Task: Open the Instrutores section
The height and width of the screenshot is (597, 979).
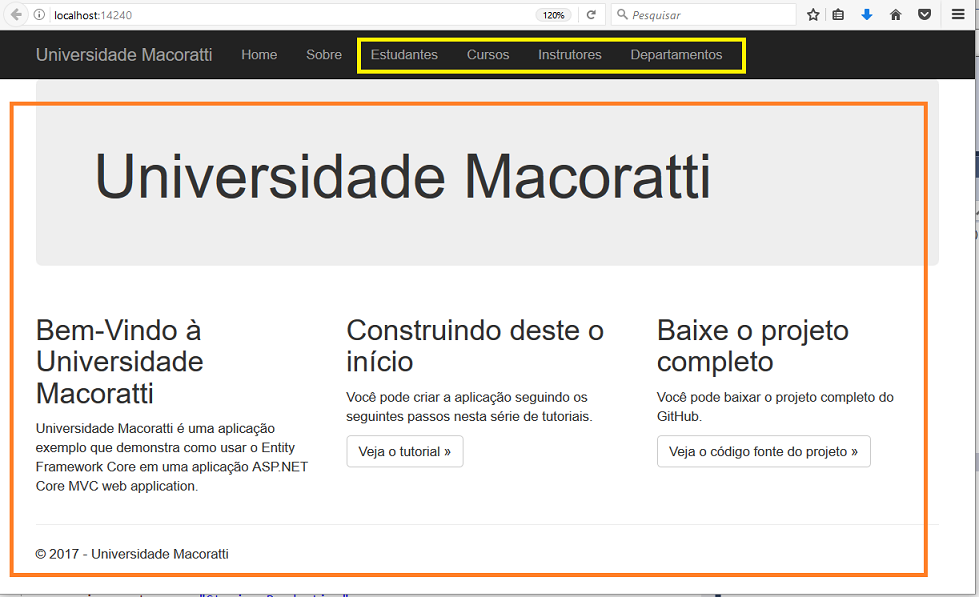Action: point(569,55)
